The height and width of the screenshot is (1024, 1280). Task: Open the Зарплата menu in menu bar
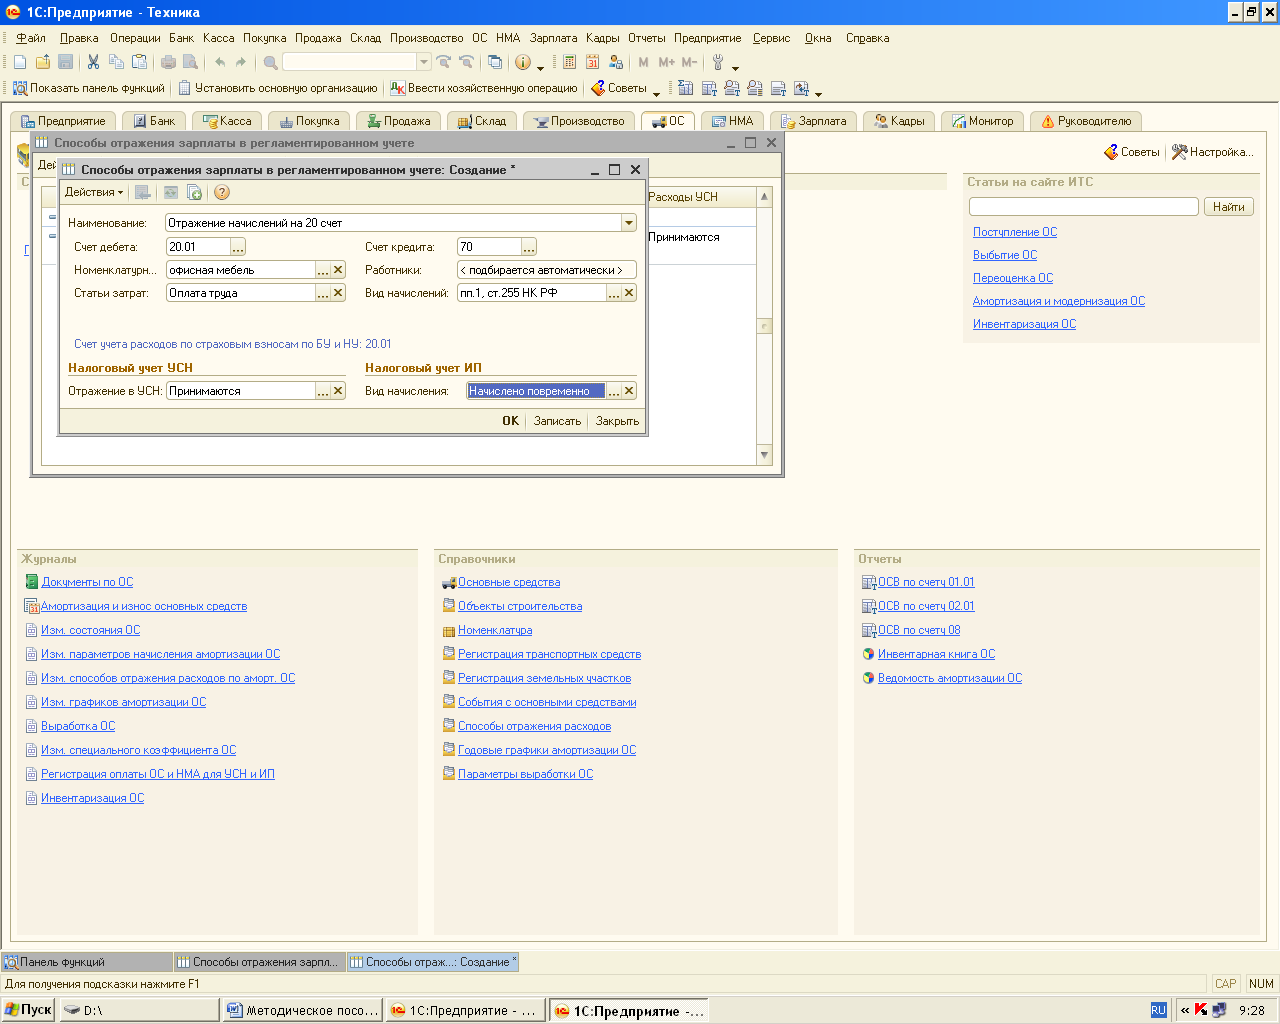click(x=553, y=38)
